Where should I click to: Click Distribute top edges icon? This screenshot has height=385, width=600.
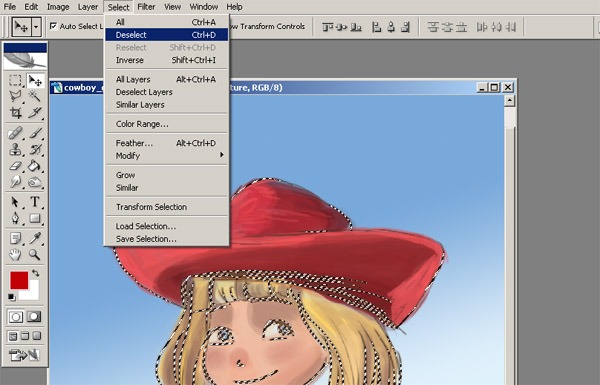(433, 27)
